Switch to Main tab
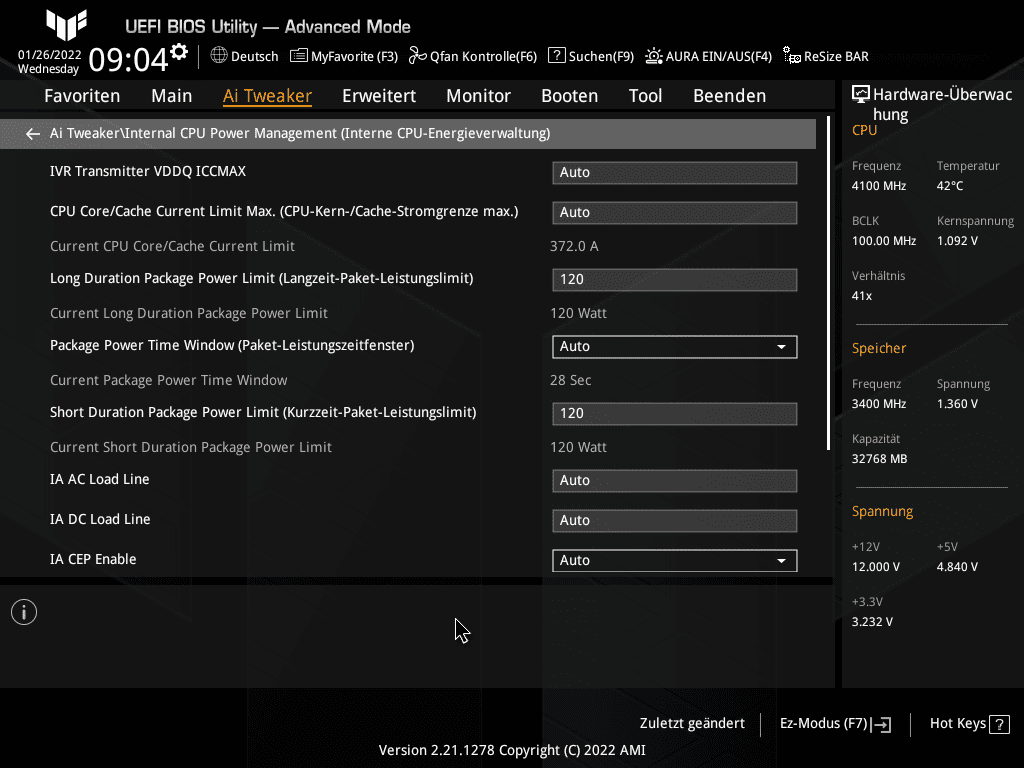This screenshot has width=1024, height=768. [172, 96]
